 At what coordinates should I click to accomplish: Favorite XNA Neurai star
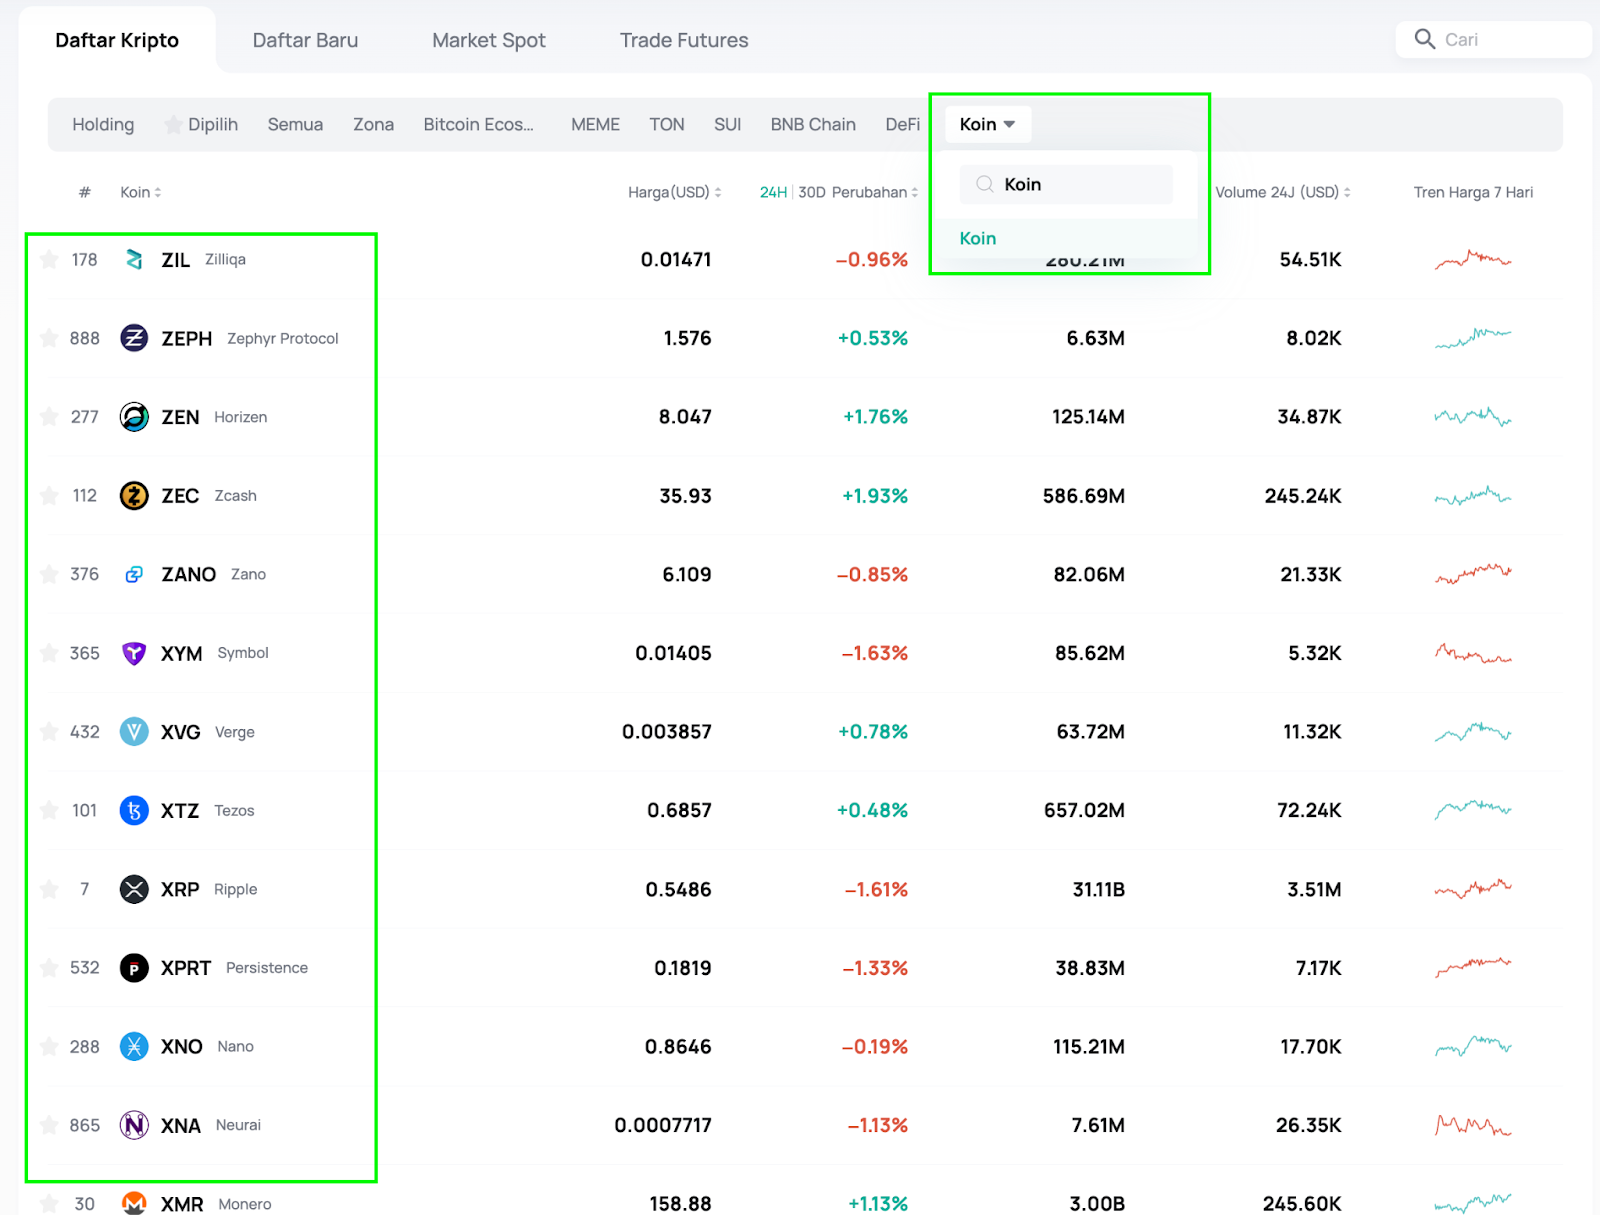tap(49, 1125)
